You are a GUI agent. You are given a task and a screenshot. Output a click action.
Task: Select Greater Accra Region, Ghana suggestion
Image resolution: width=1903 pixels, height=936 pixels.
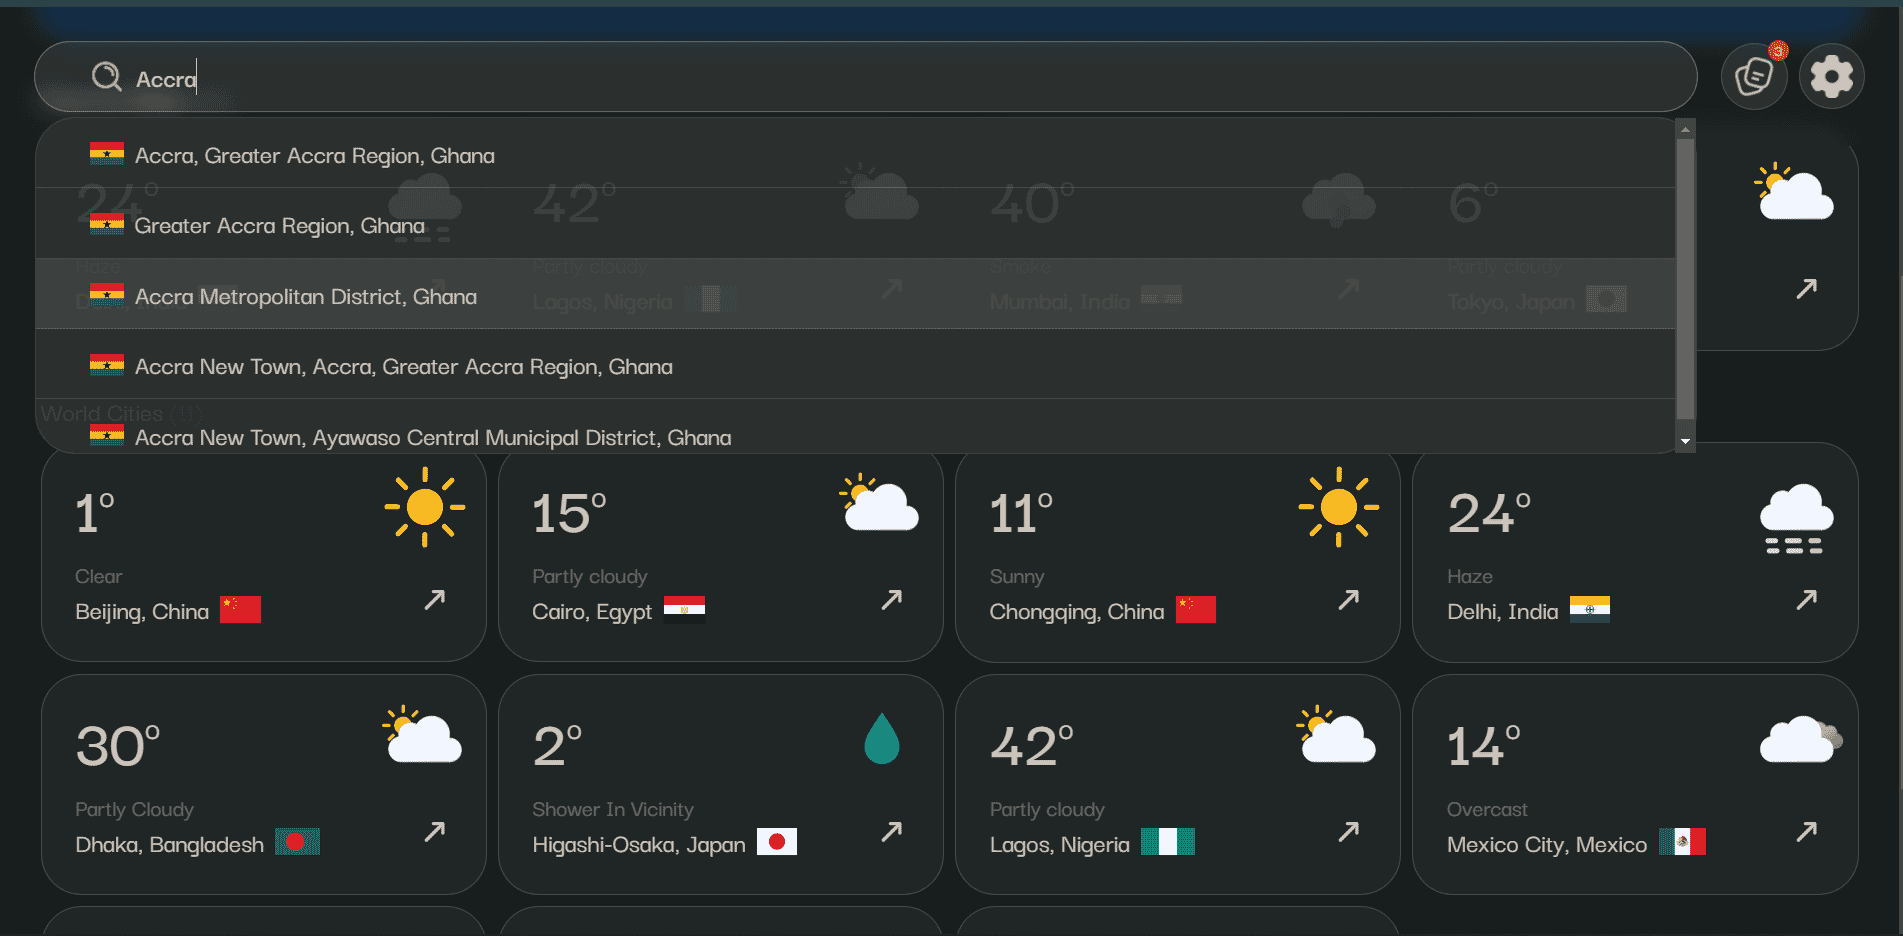pyautogui.click(x=855, y=225)
